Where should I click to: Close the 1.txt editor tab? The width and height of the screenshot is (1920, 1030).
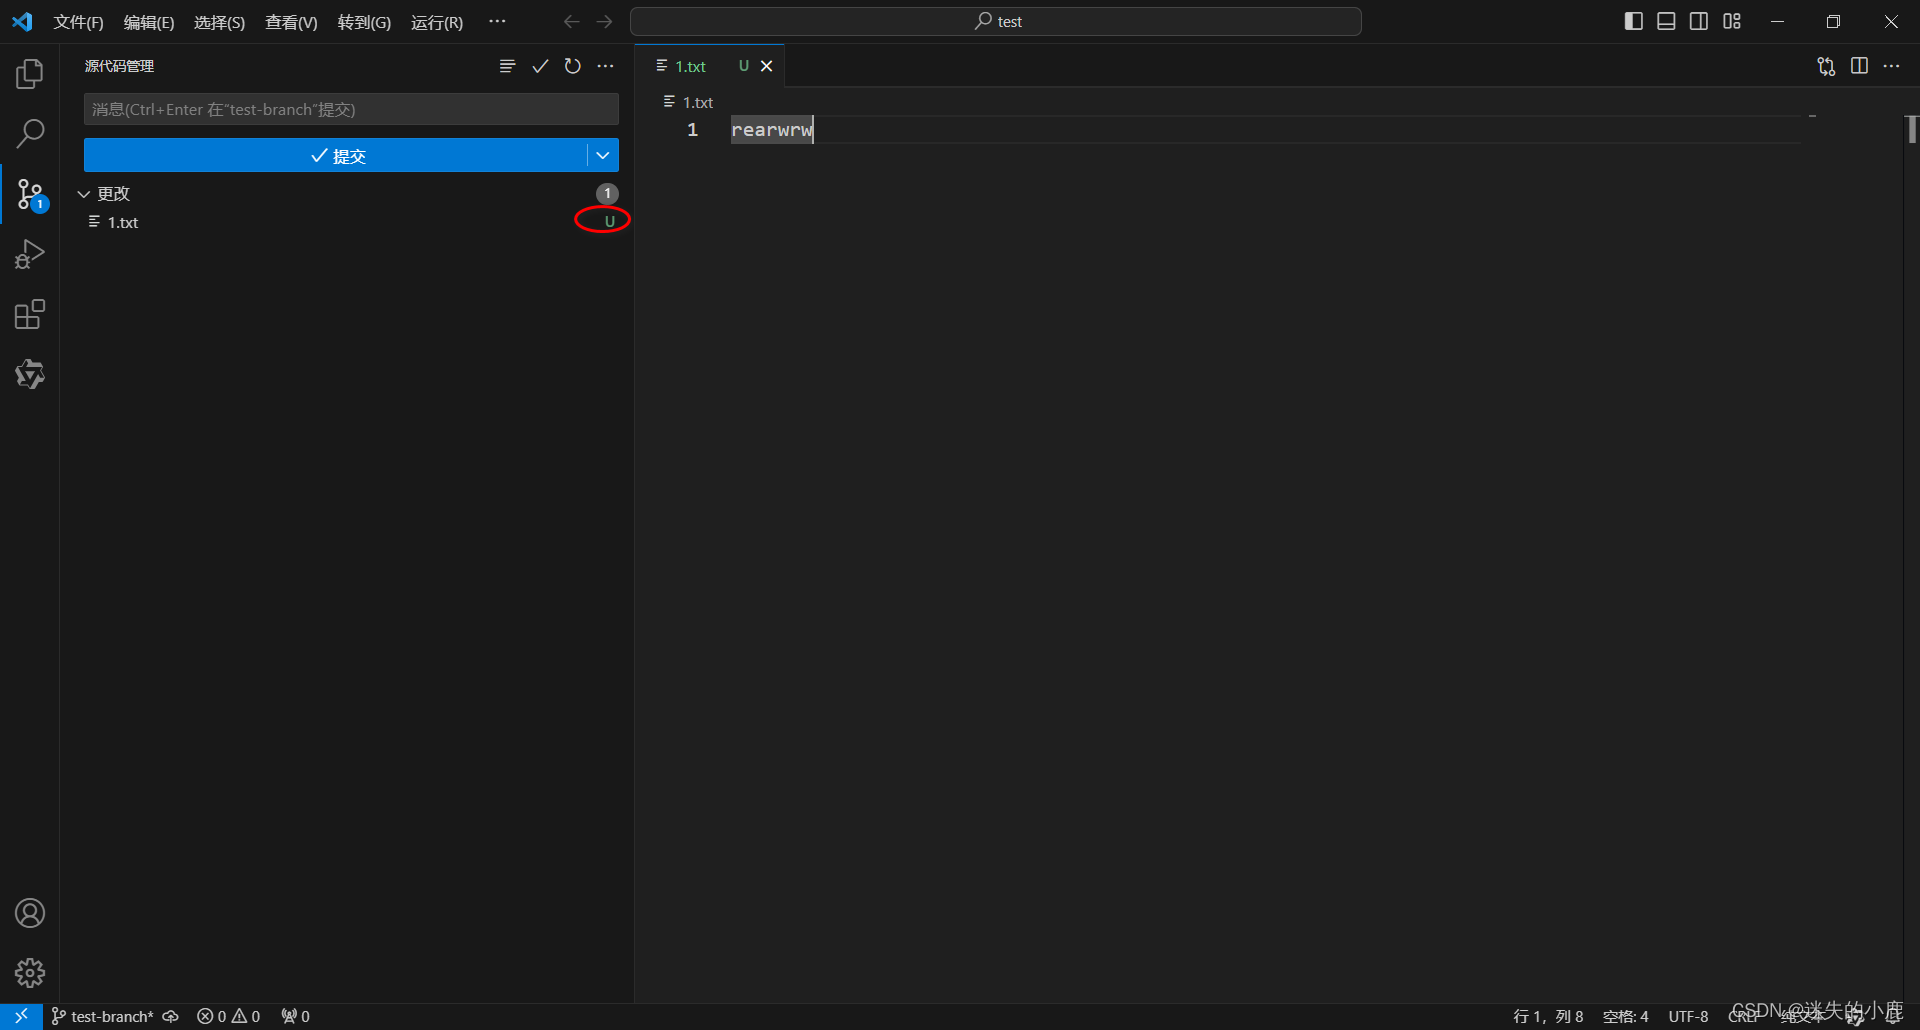click(767, 66)
